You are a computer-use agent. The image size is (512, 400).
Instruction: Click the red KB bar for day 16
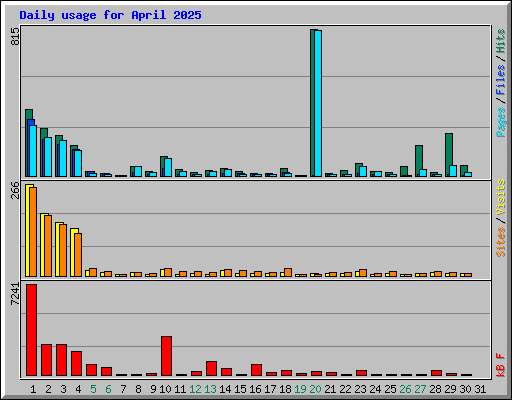point(256,370)
